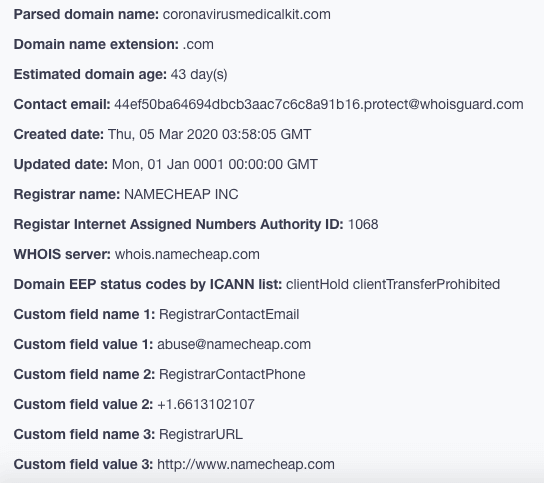Select the NAMECHEAP INC registrar name
Screen dimensions: 544x483
(x=181, y=194)
